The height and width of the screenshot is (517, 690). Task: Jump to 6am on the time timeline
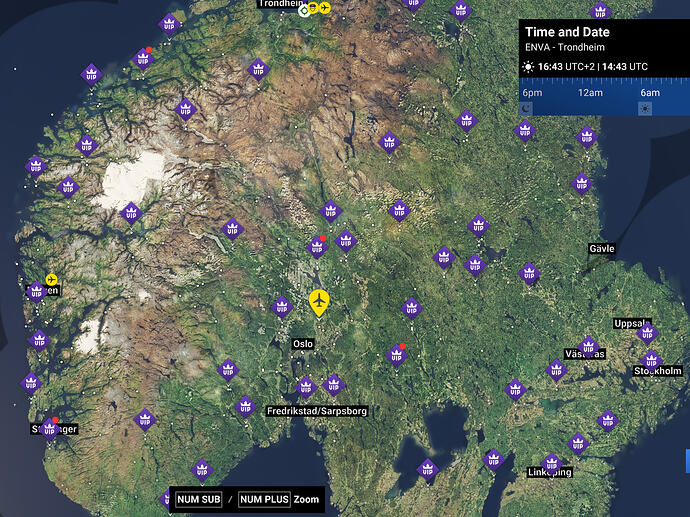click(650, 93)
